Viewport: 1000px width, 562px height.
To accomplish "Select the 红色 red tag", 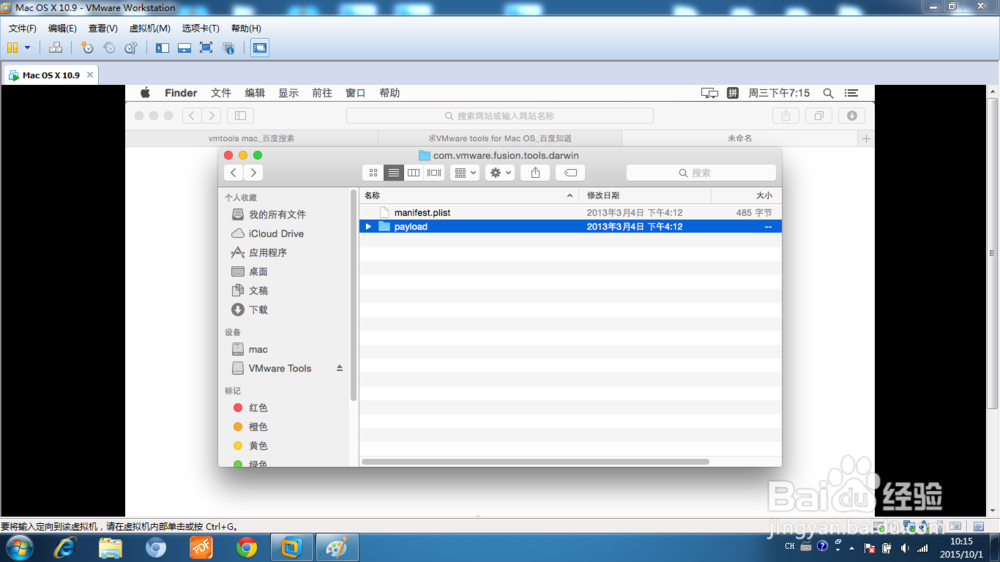I will tap(258, 408).
